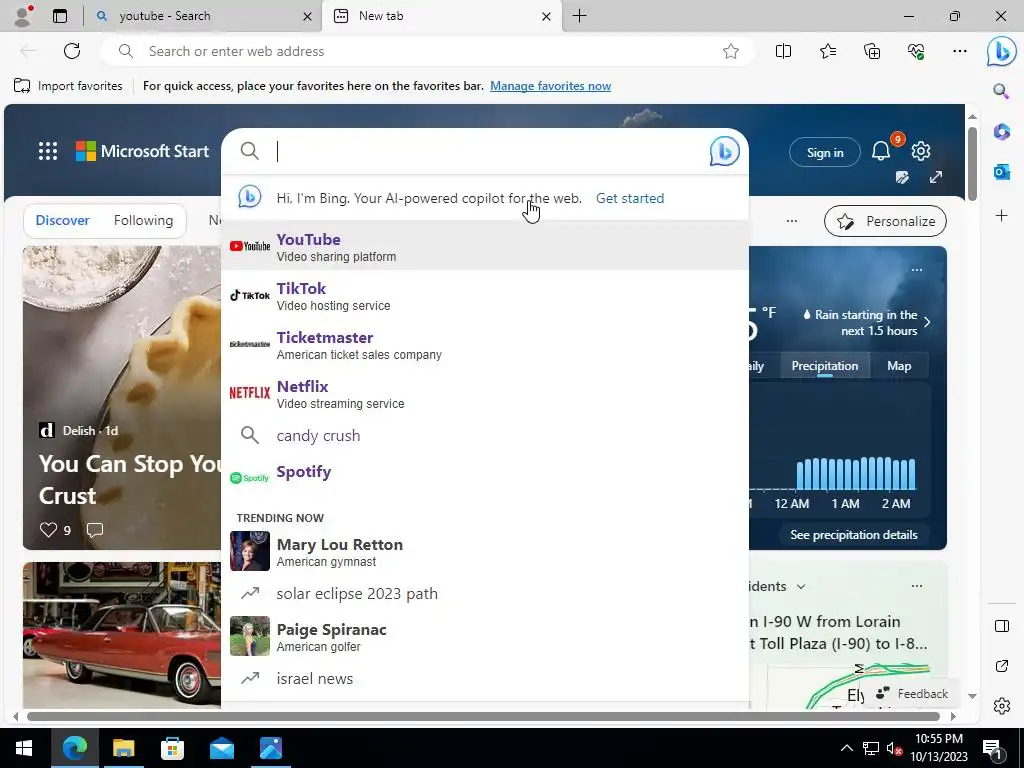
Task: Open the weather card options ellipsis
Action: 917,270
